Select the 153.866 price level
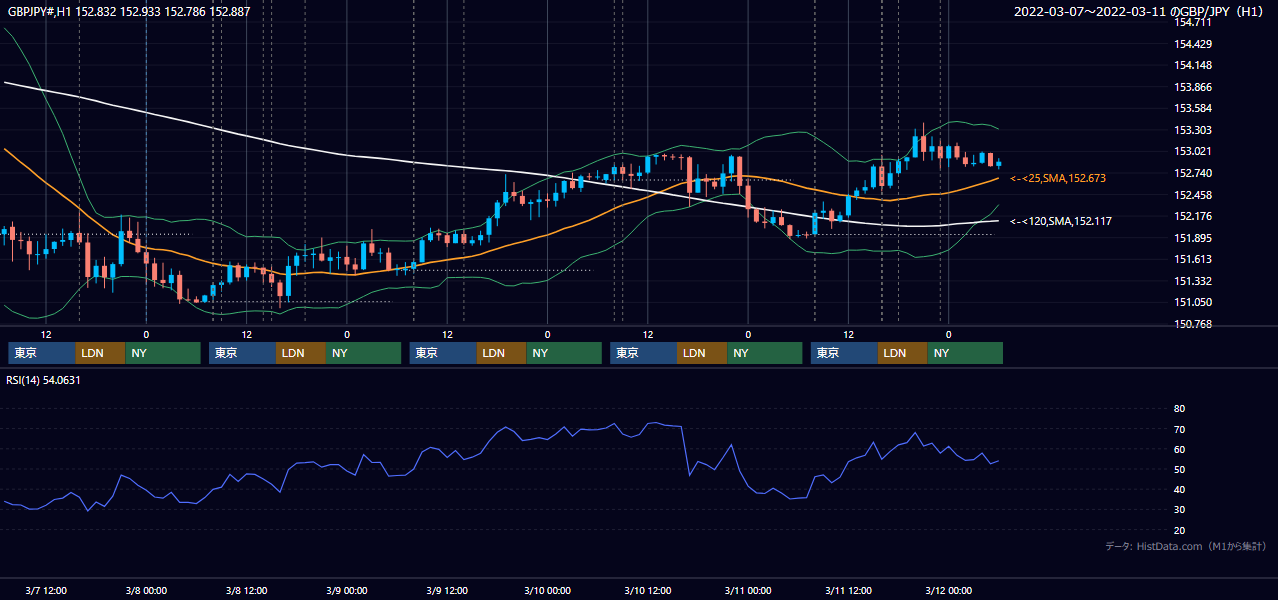Screen dimensions: 1278x600 (1192, 87)
